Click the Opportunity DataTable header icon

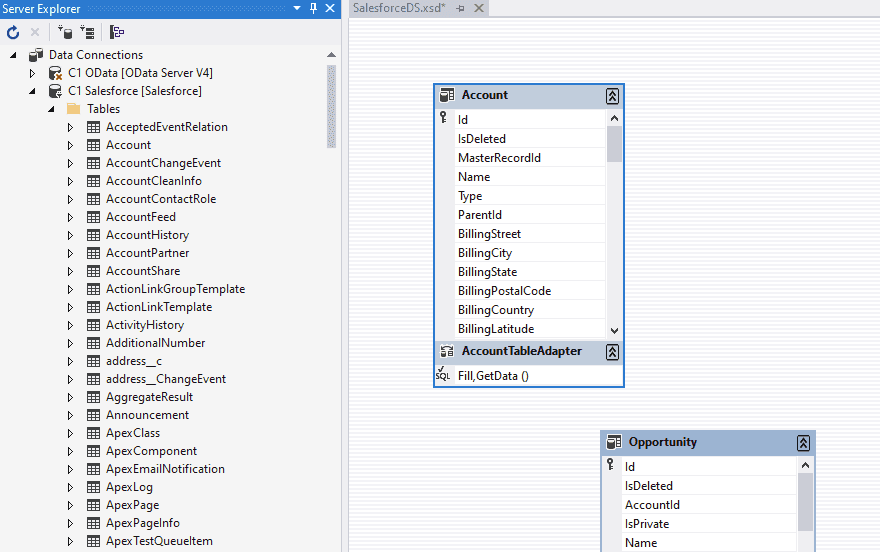click(614, 442)
